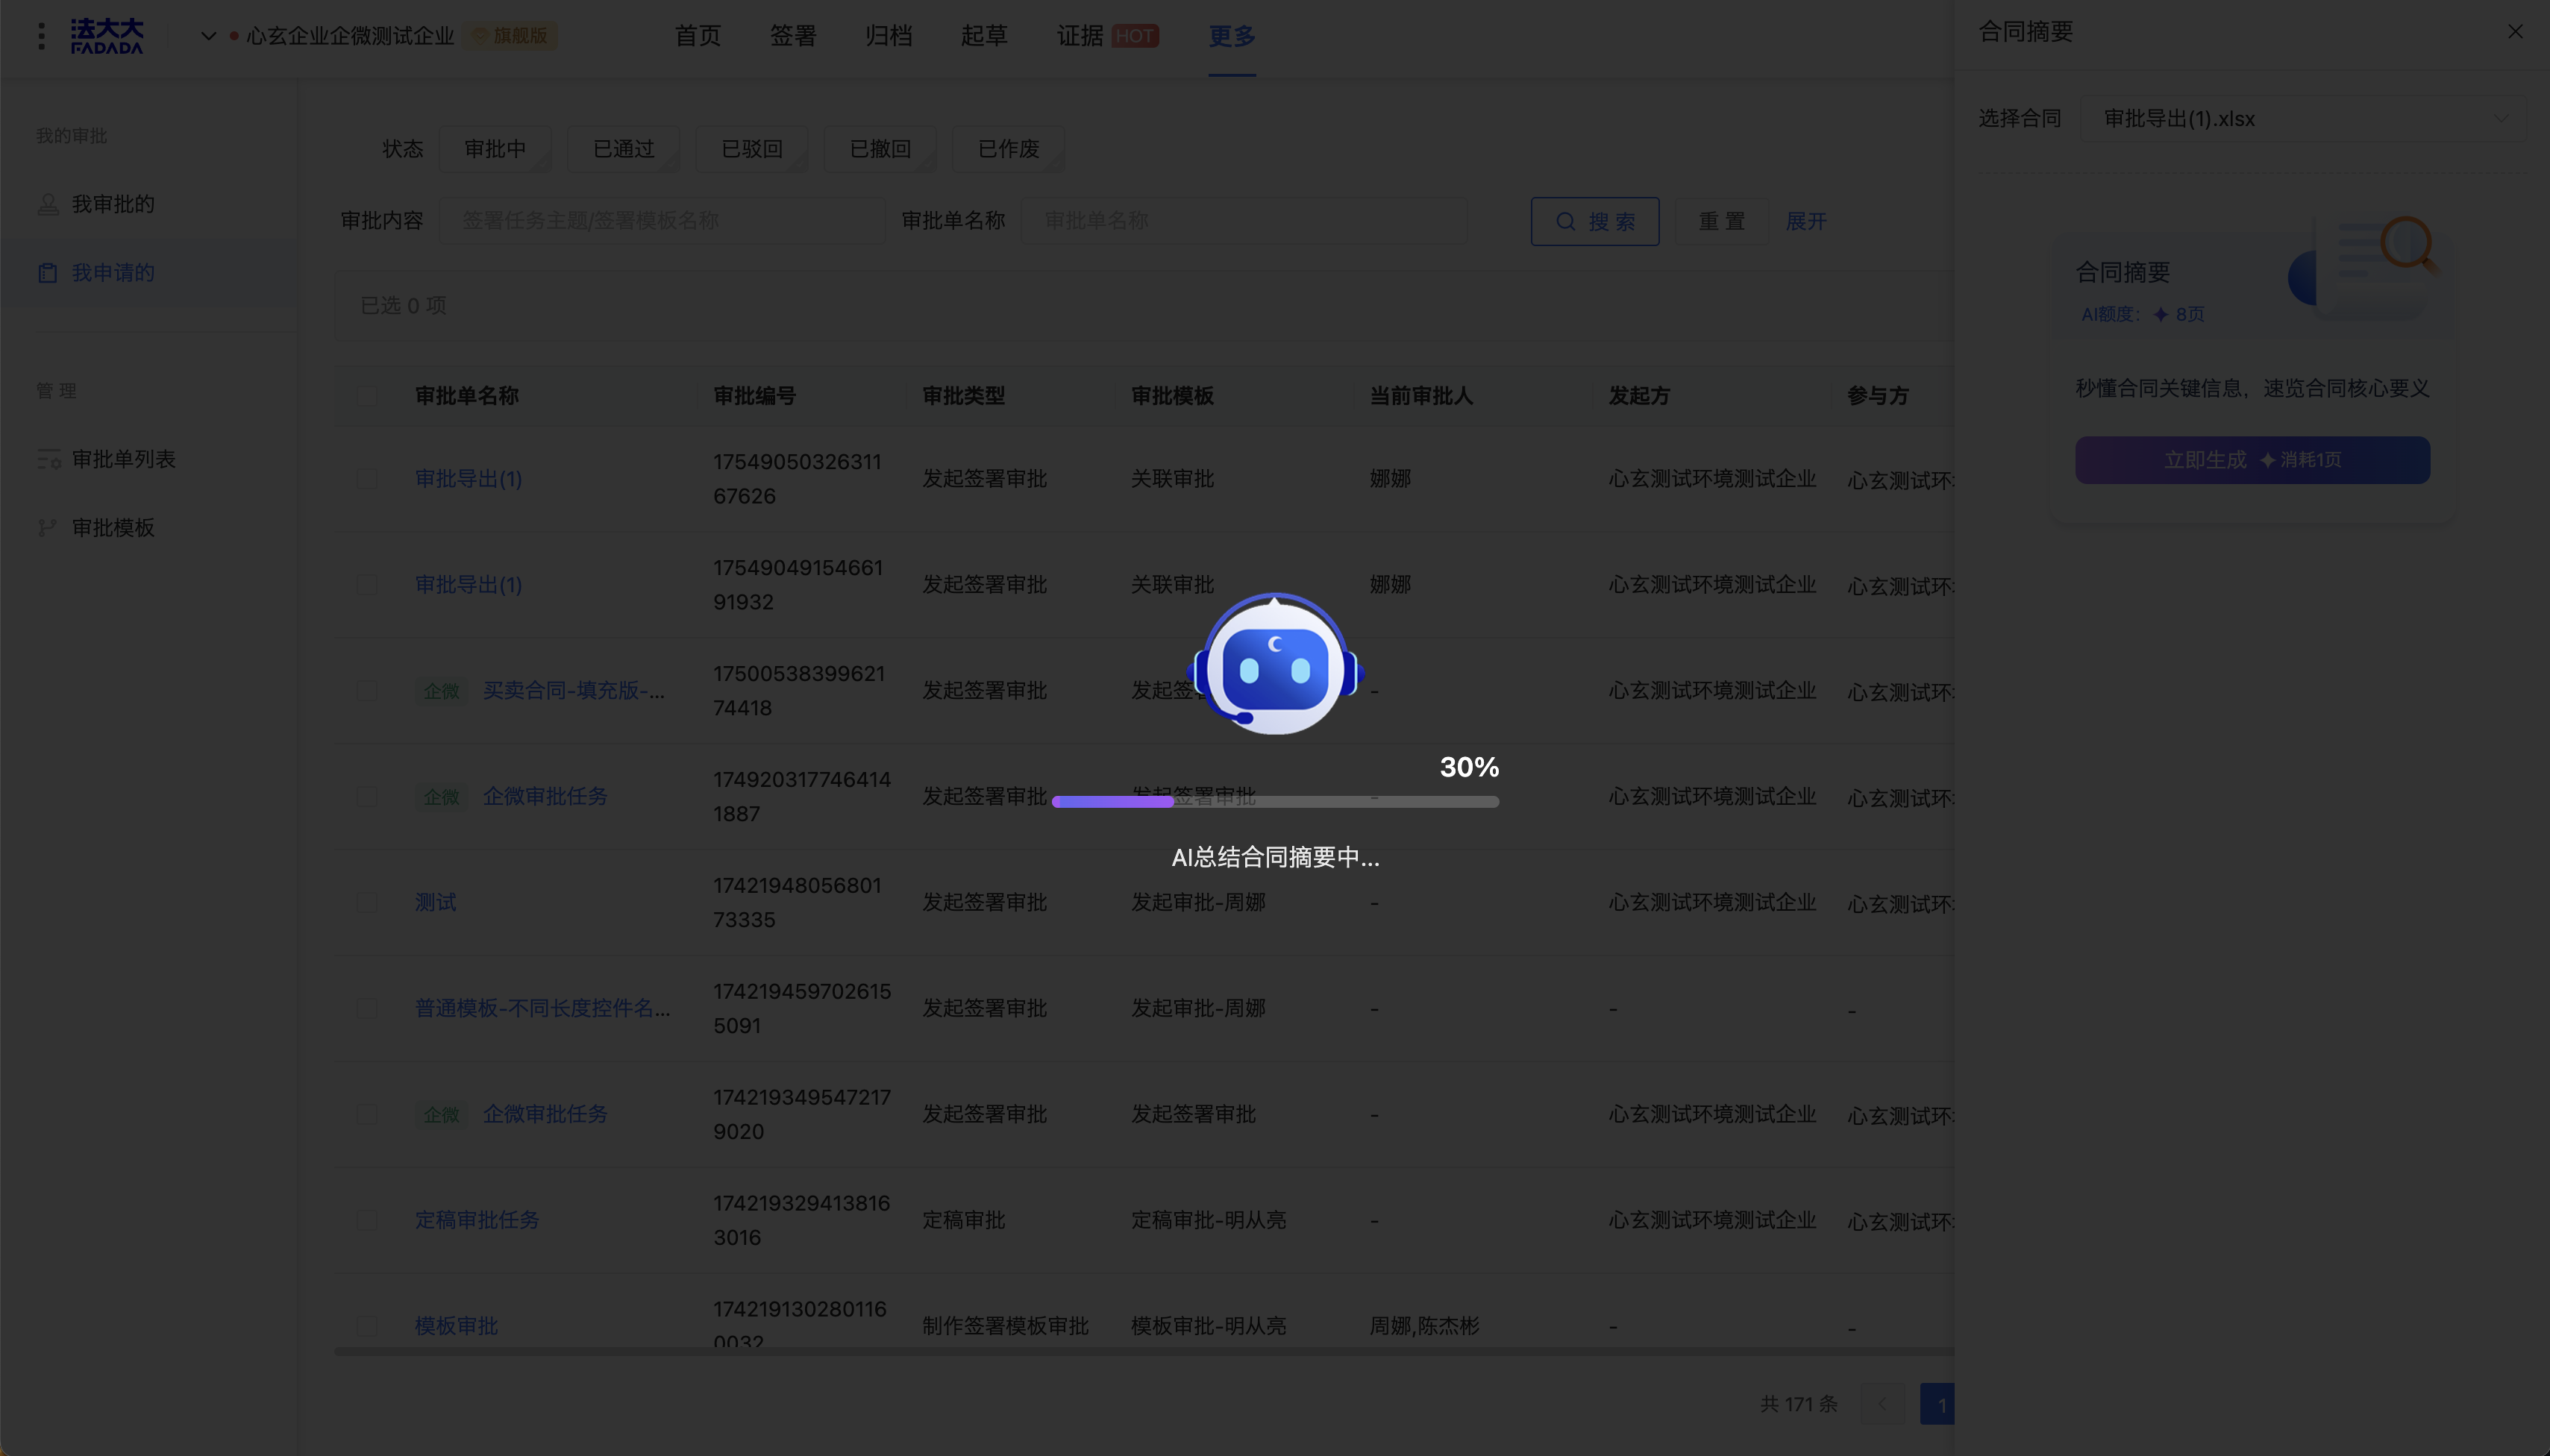Click the 我审批的 person icon
This screenshot has width=2550, height=1456.
click(x=48, y=204)
